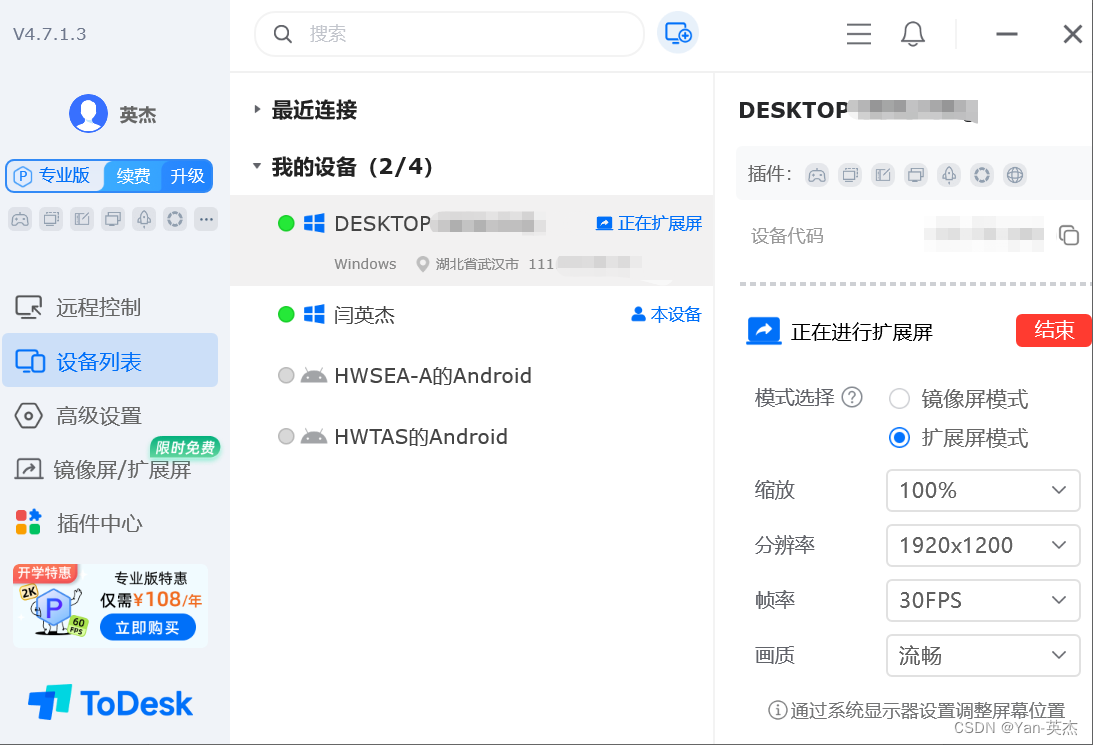
Task: Click the 升级 button
Action: tap(188, 176)
